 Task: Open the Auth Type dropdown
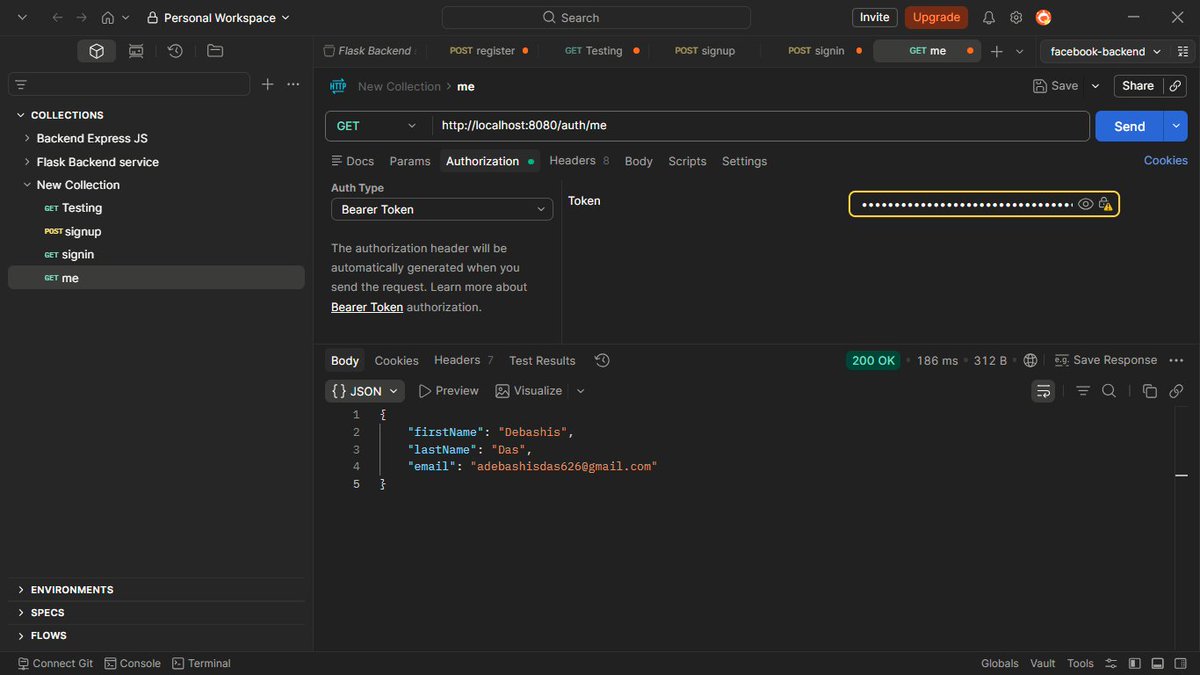pos(441,209)
